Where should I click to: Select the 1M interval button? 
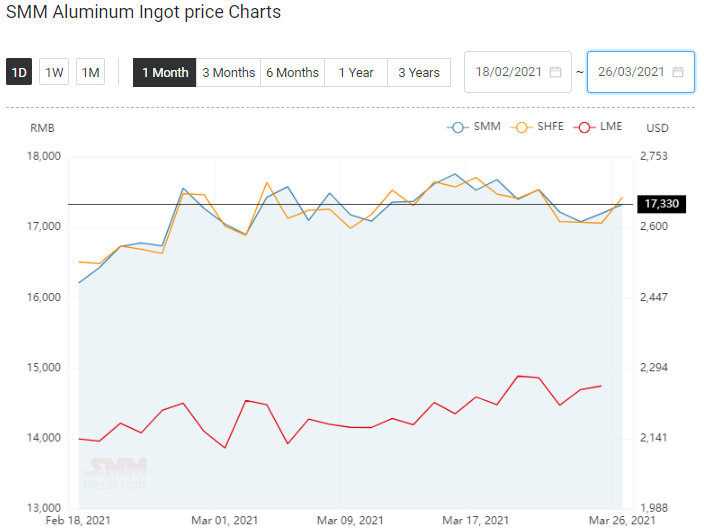pyautogui.click(x=90, y=72)
